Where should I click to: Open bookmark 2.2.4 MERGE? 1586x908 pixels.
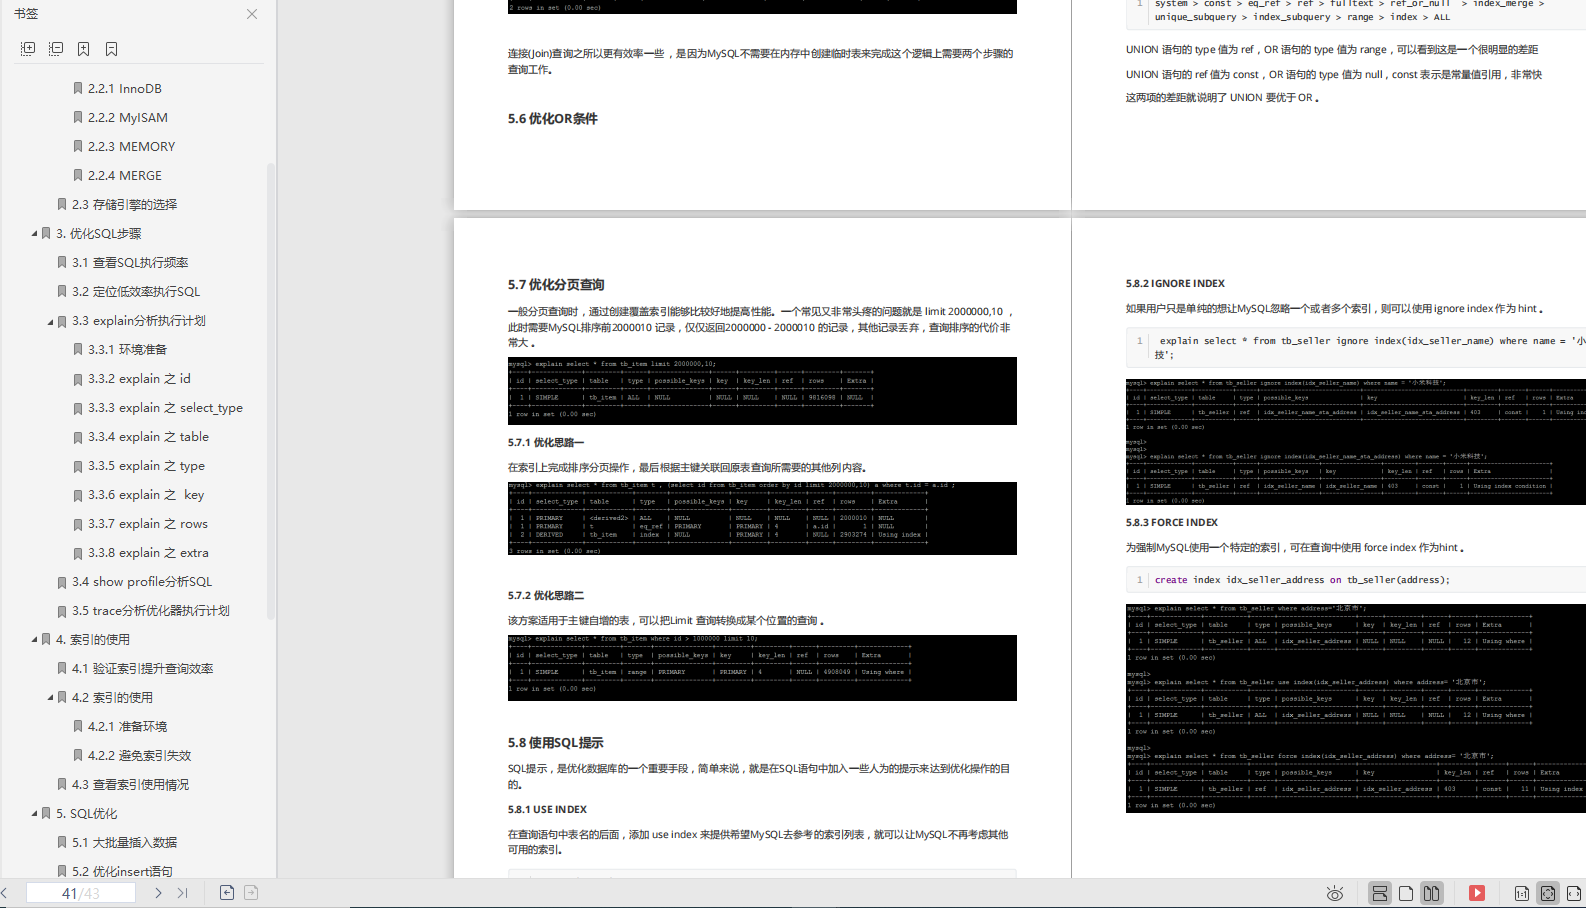[x=124, y=176]
